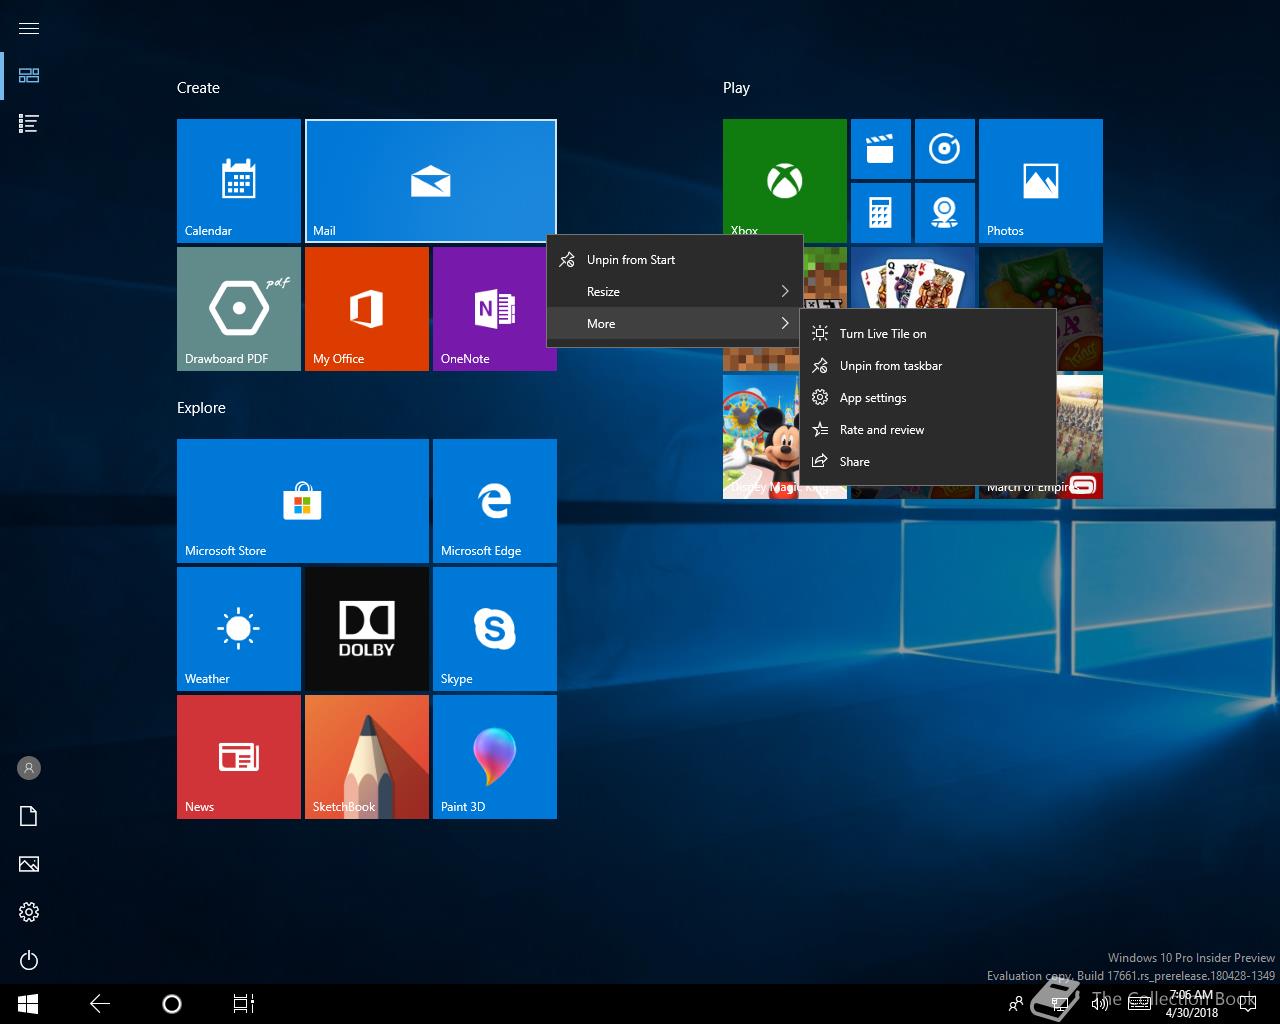Open the My Office tile

367,309
